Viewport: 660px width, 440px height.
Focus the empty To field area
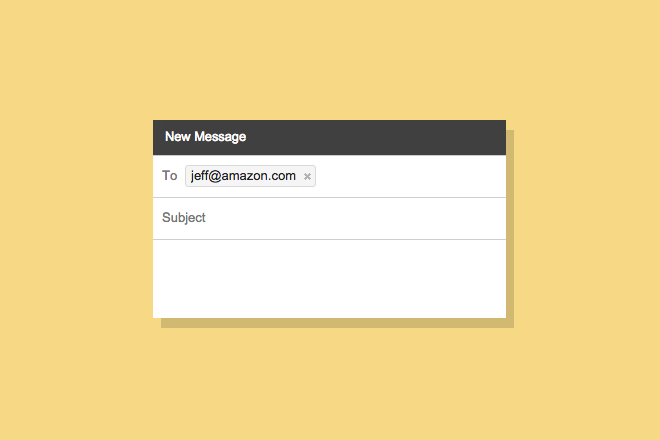(x=410, y=176)
